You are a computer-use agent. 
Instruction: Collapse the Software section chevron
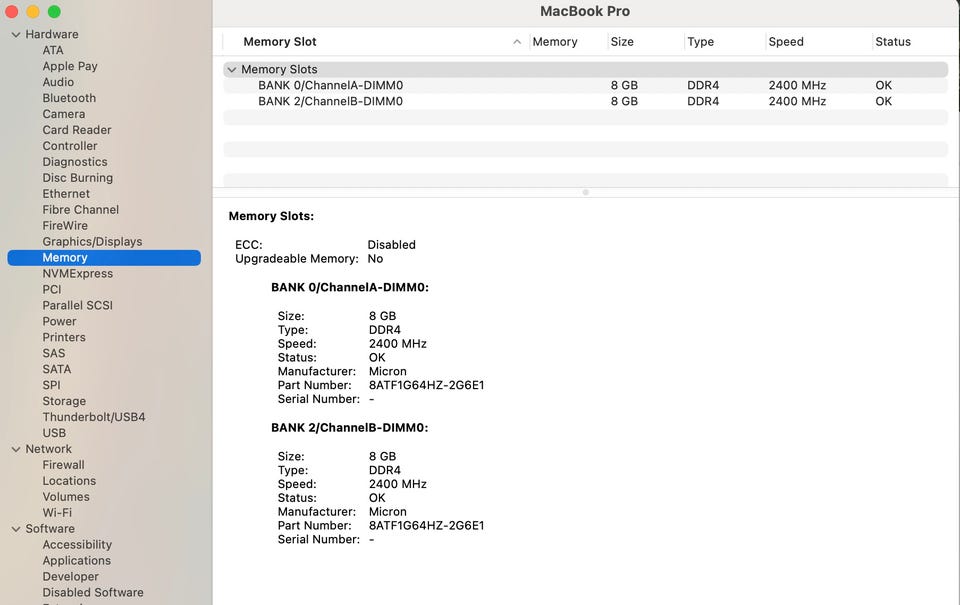tap(16, 529)
